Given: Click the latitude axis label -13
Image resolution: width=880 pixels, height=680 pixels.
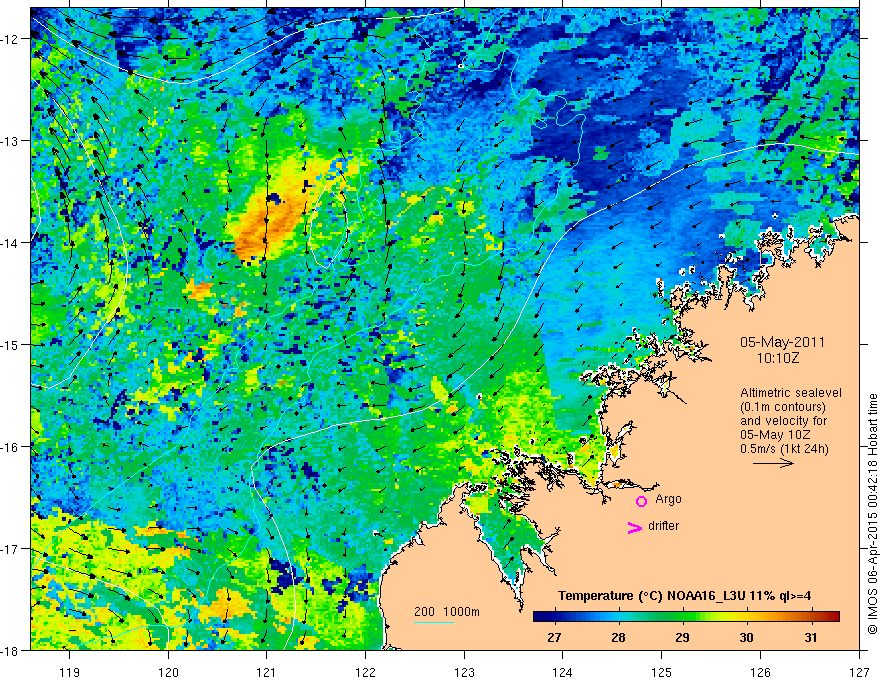Looking at the screenshot, I should 10,141.
